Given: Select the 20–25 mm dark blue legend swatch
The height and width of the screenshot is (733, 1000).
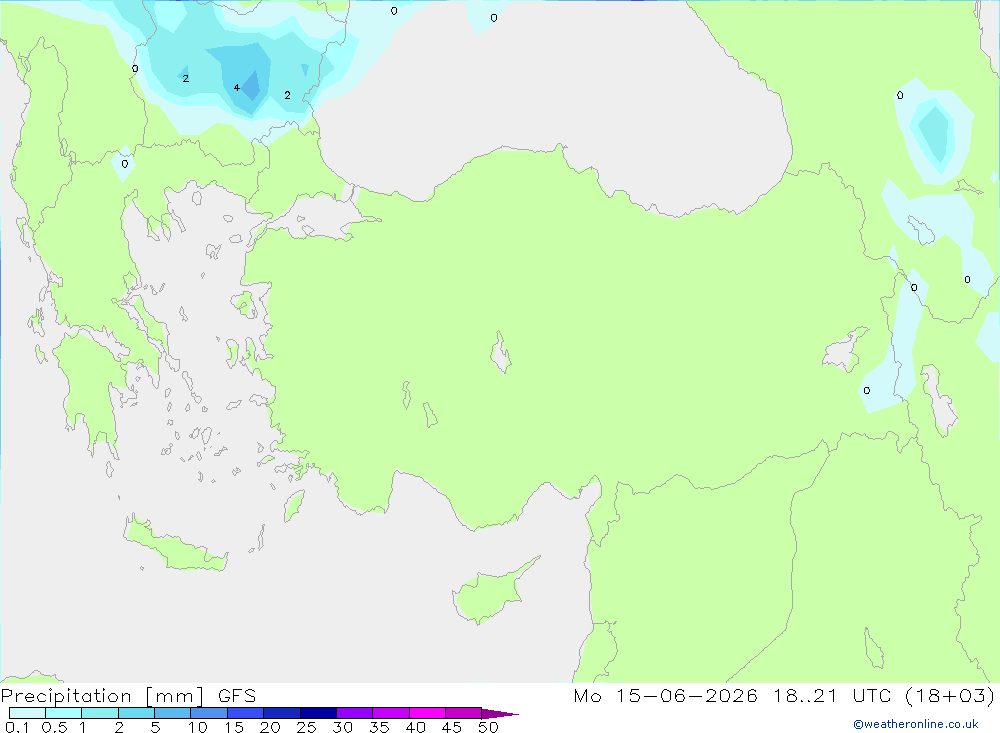Looking at the screenshot, I should pos(282,713).
